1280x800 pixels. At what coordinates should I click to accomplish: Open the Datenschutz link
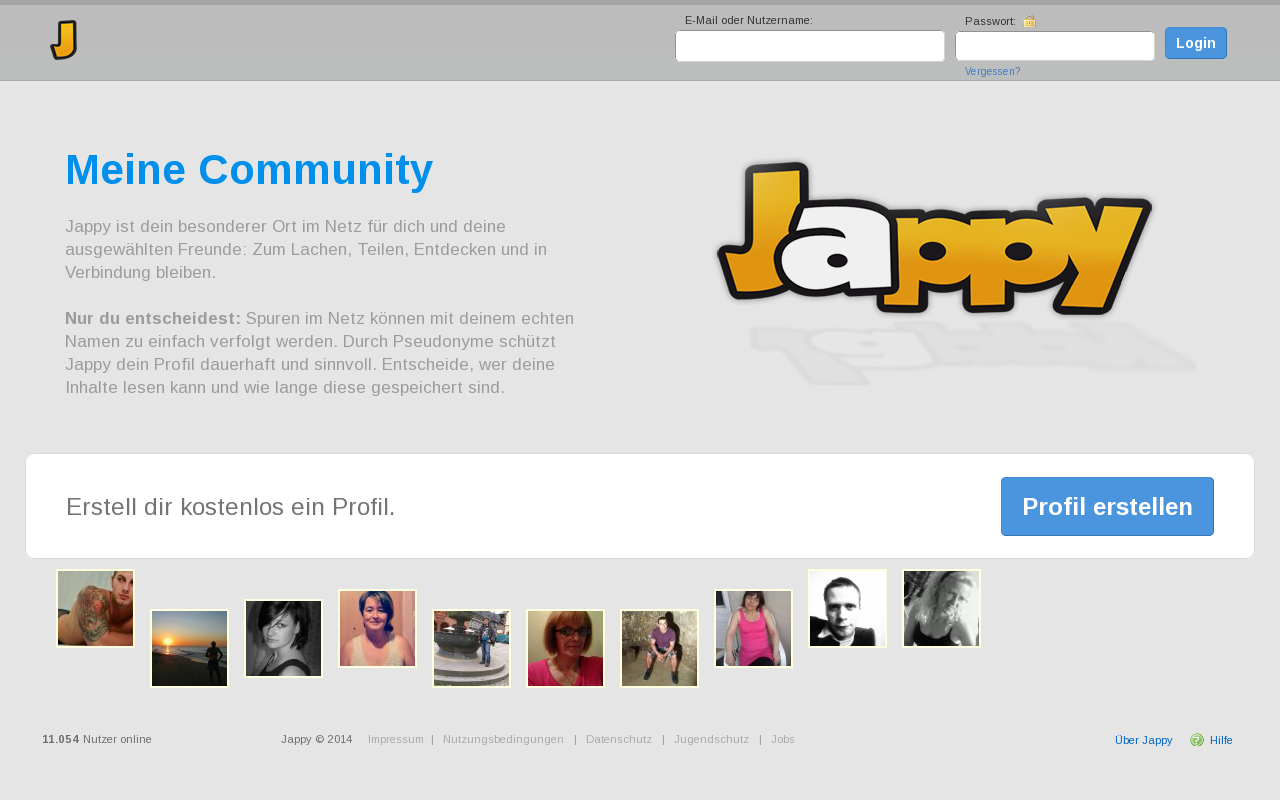tap(619, 740)
